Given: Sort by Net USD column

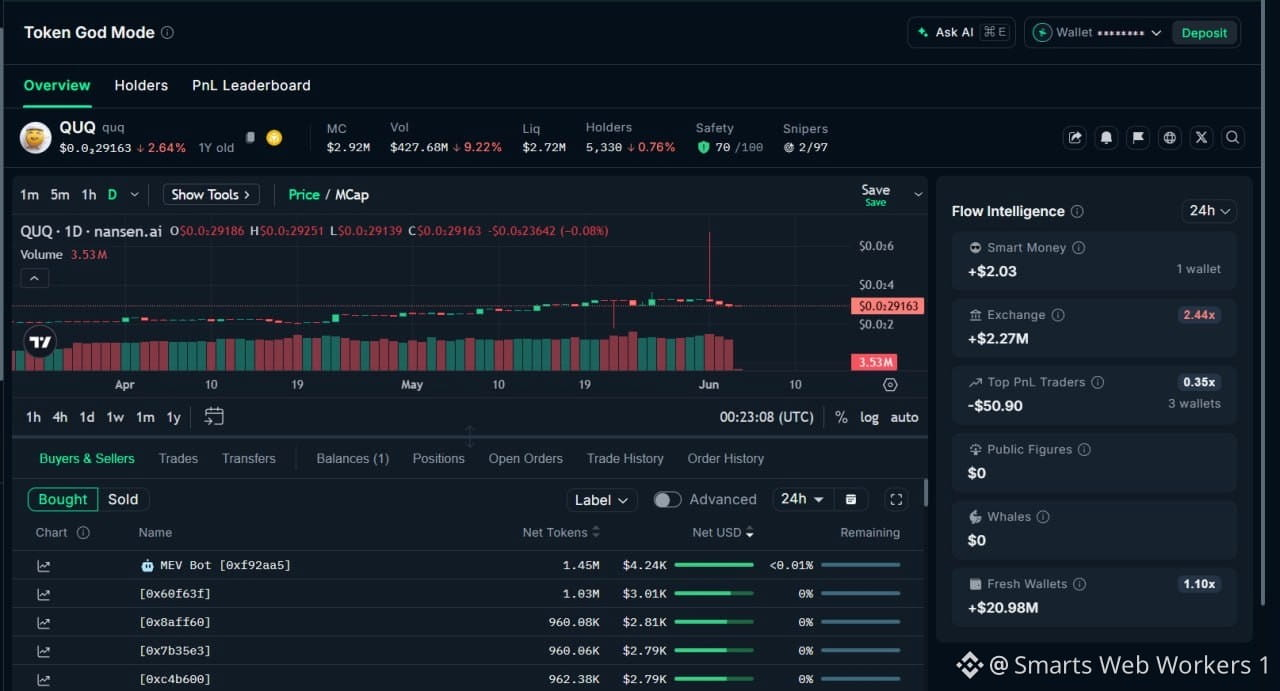Looking at the screenshot, I should pyautogui.click(x=723, y=532).
